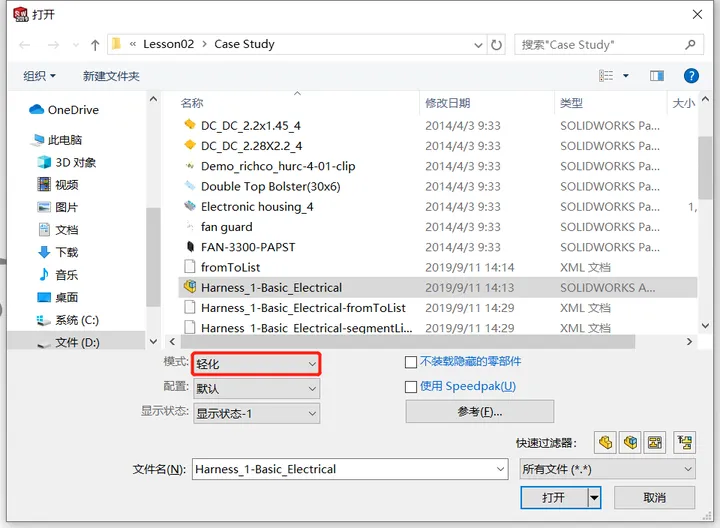Click Lesson02 in the address breadcrumb
720x528 pixels.
click(x=169, y=44)
